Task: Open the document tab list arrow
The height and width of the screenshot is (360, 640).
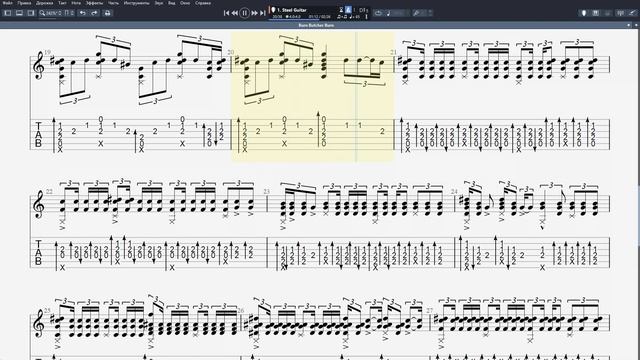Action: 629,25
